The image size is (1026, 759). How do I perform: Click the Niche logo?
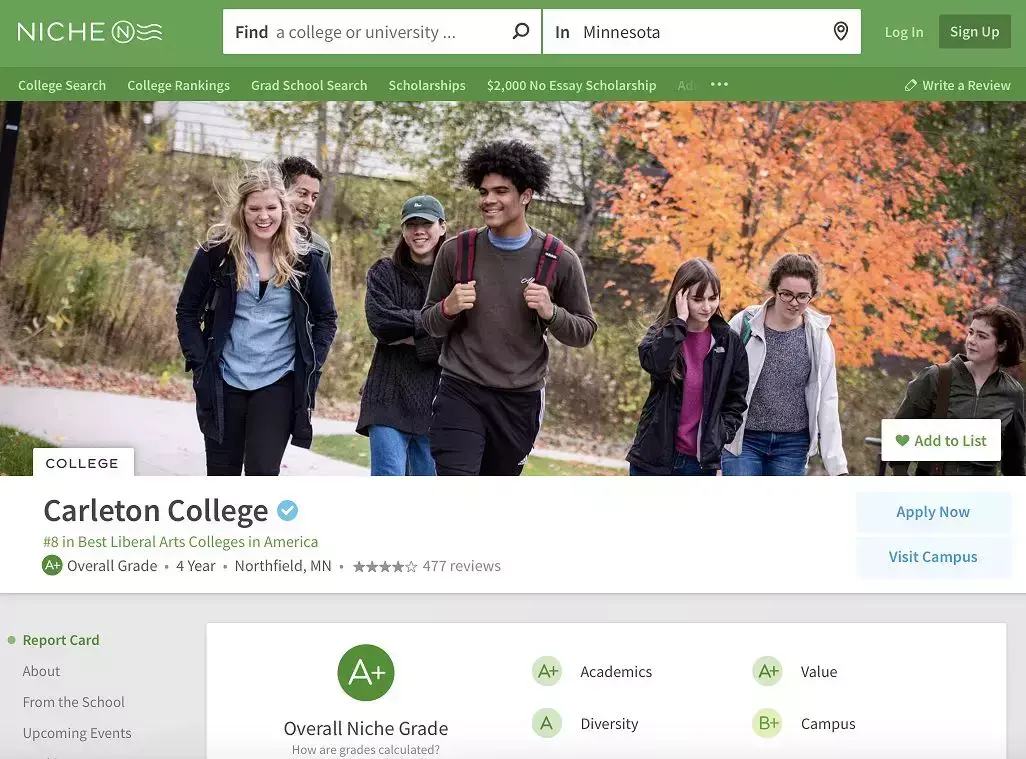click(90, 31)
